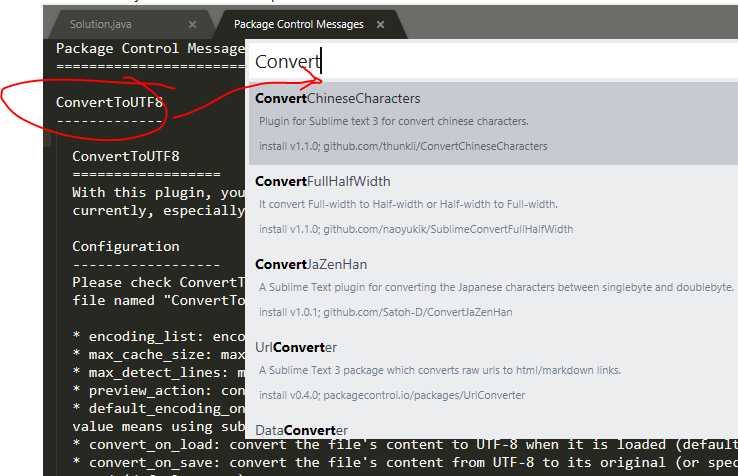Click the Package Control Message title line
The width and height of the screenshot is (738, 476).
point(150,48)
